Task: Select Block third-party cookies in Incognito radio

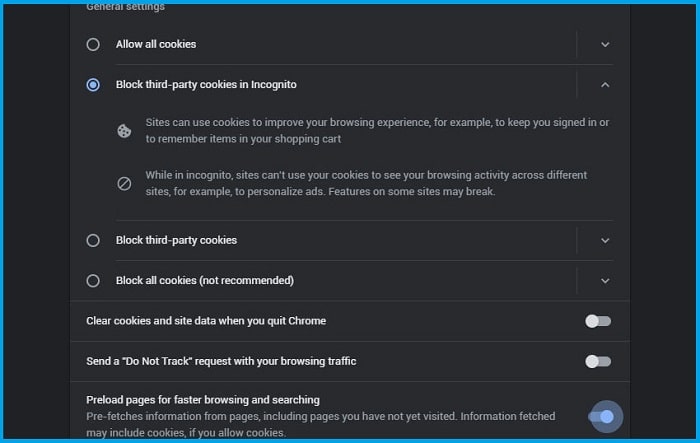Action: pyautogui.click(x=93, y=84)
